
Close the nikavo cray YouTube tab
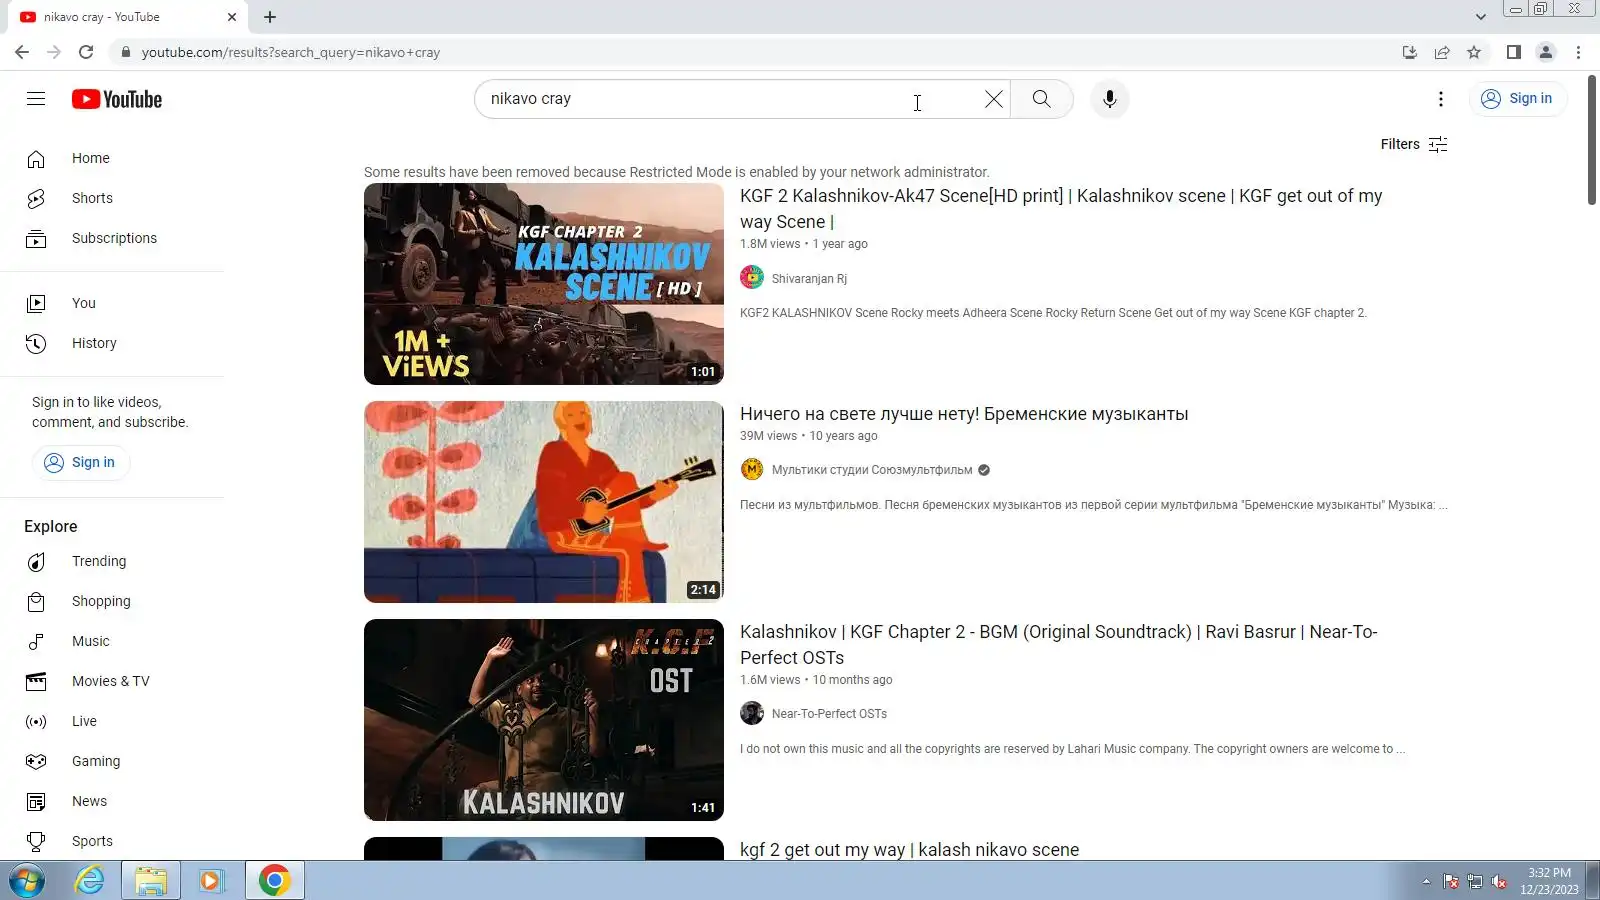(x=232, y=17)
